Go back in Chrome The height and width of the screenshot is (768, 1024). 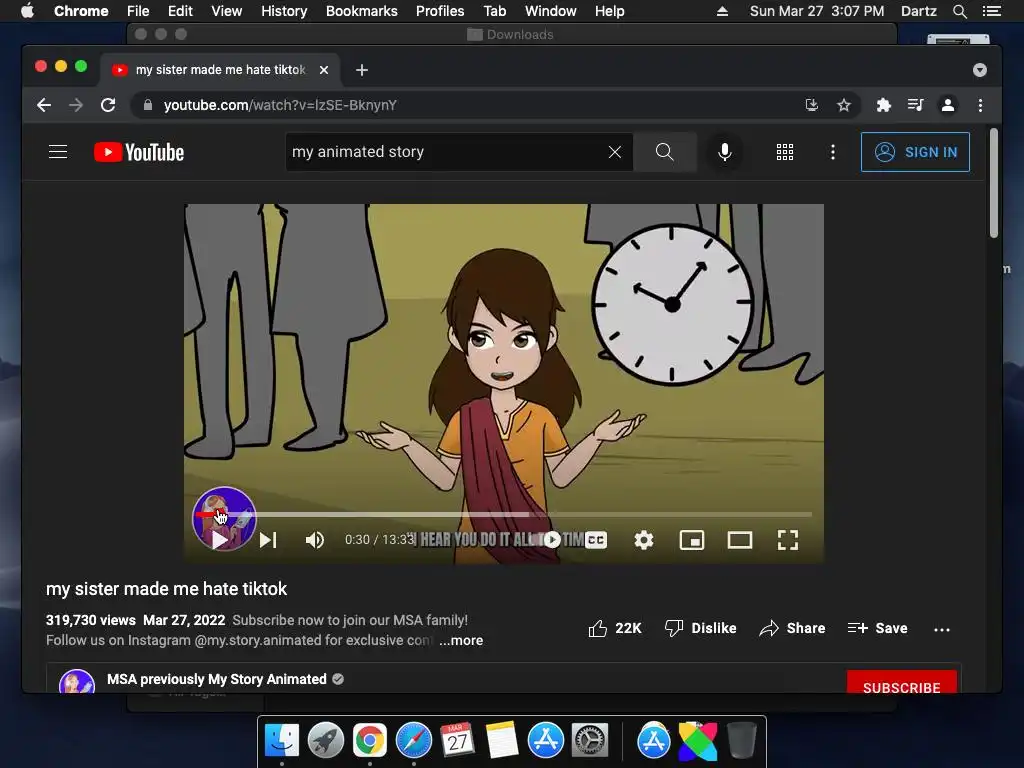pyautogui.click(x=44, y=105)
